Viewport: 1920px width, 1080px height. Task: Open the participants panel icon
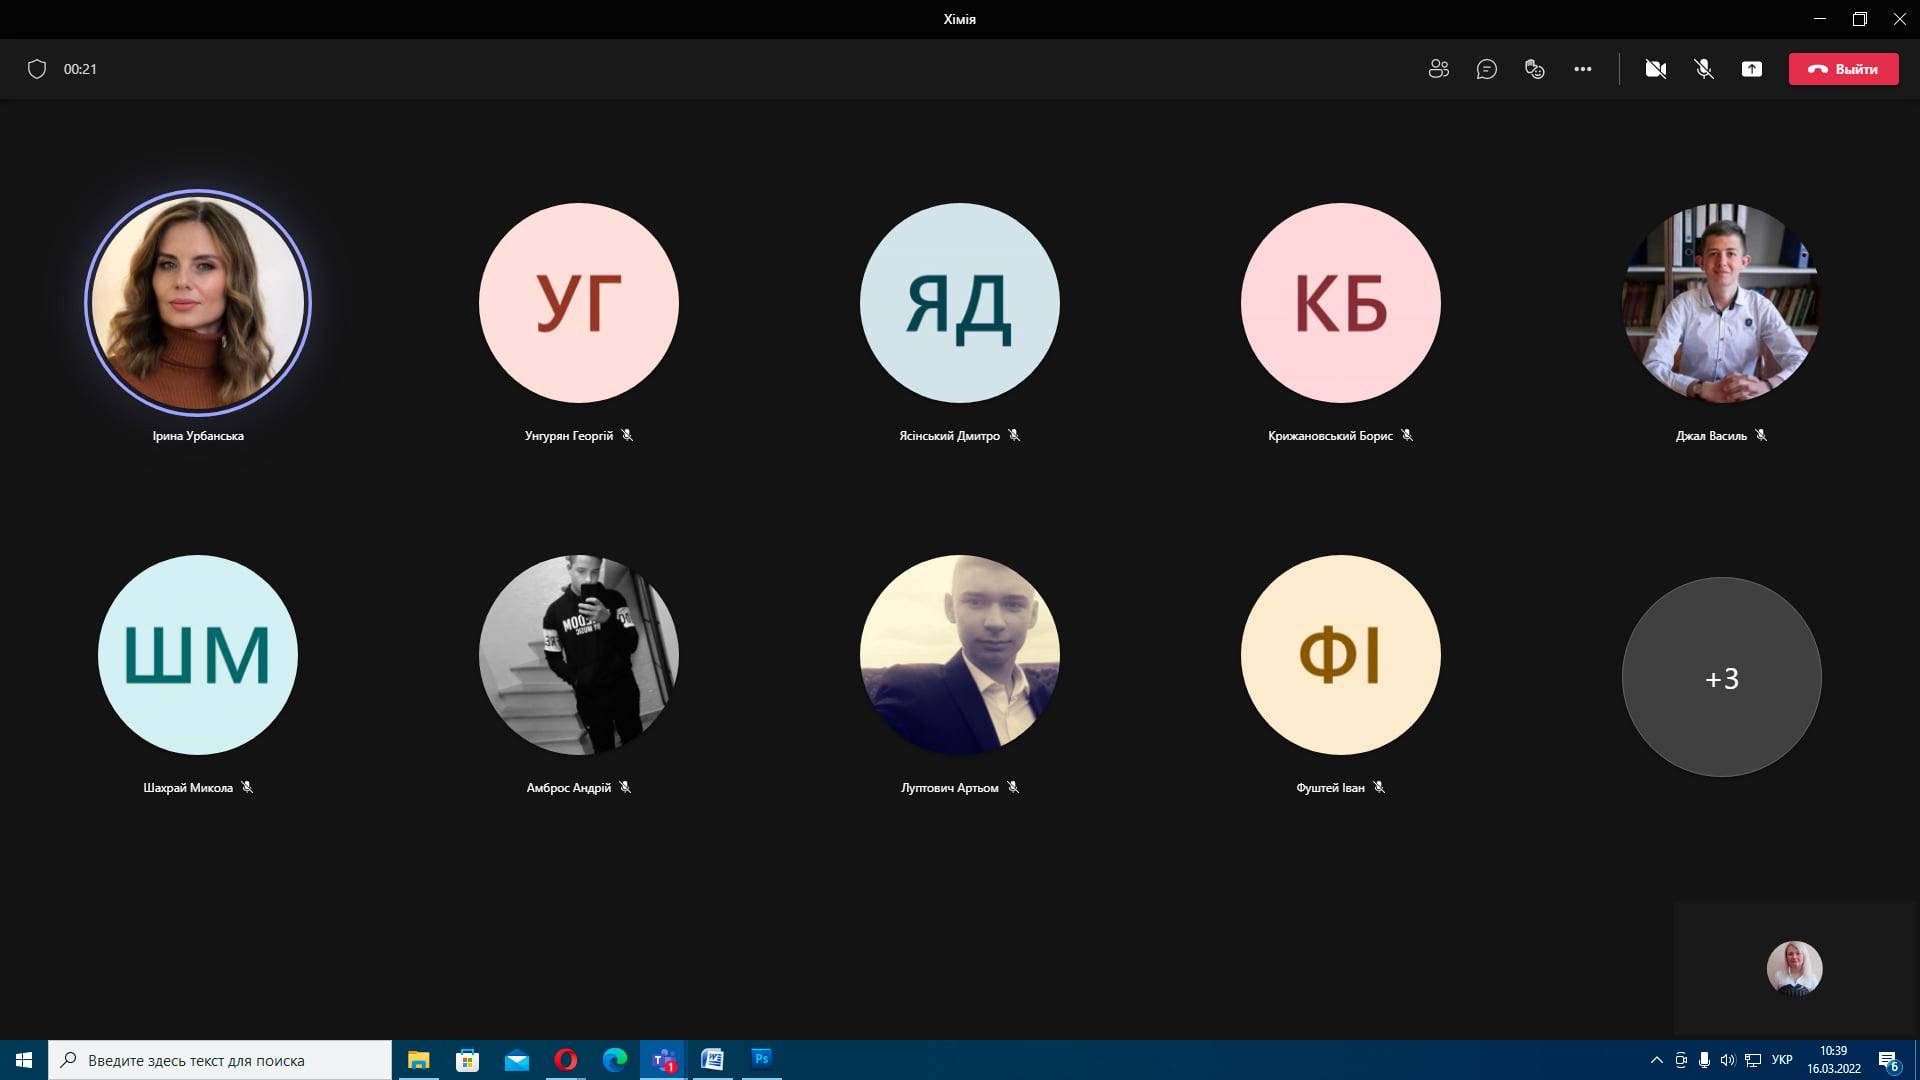(1438, 69)
